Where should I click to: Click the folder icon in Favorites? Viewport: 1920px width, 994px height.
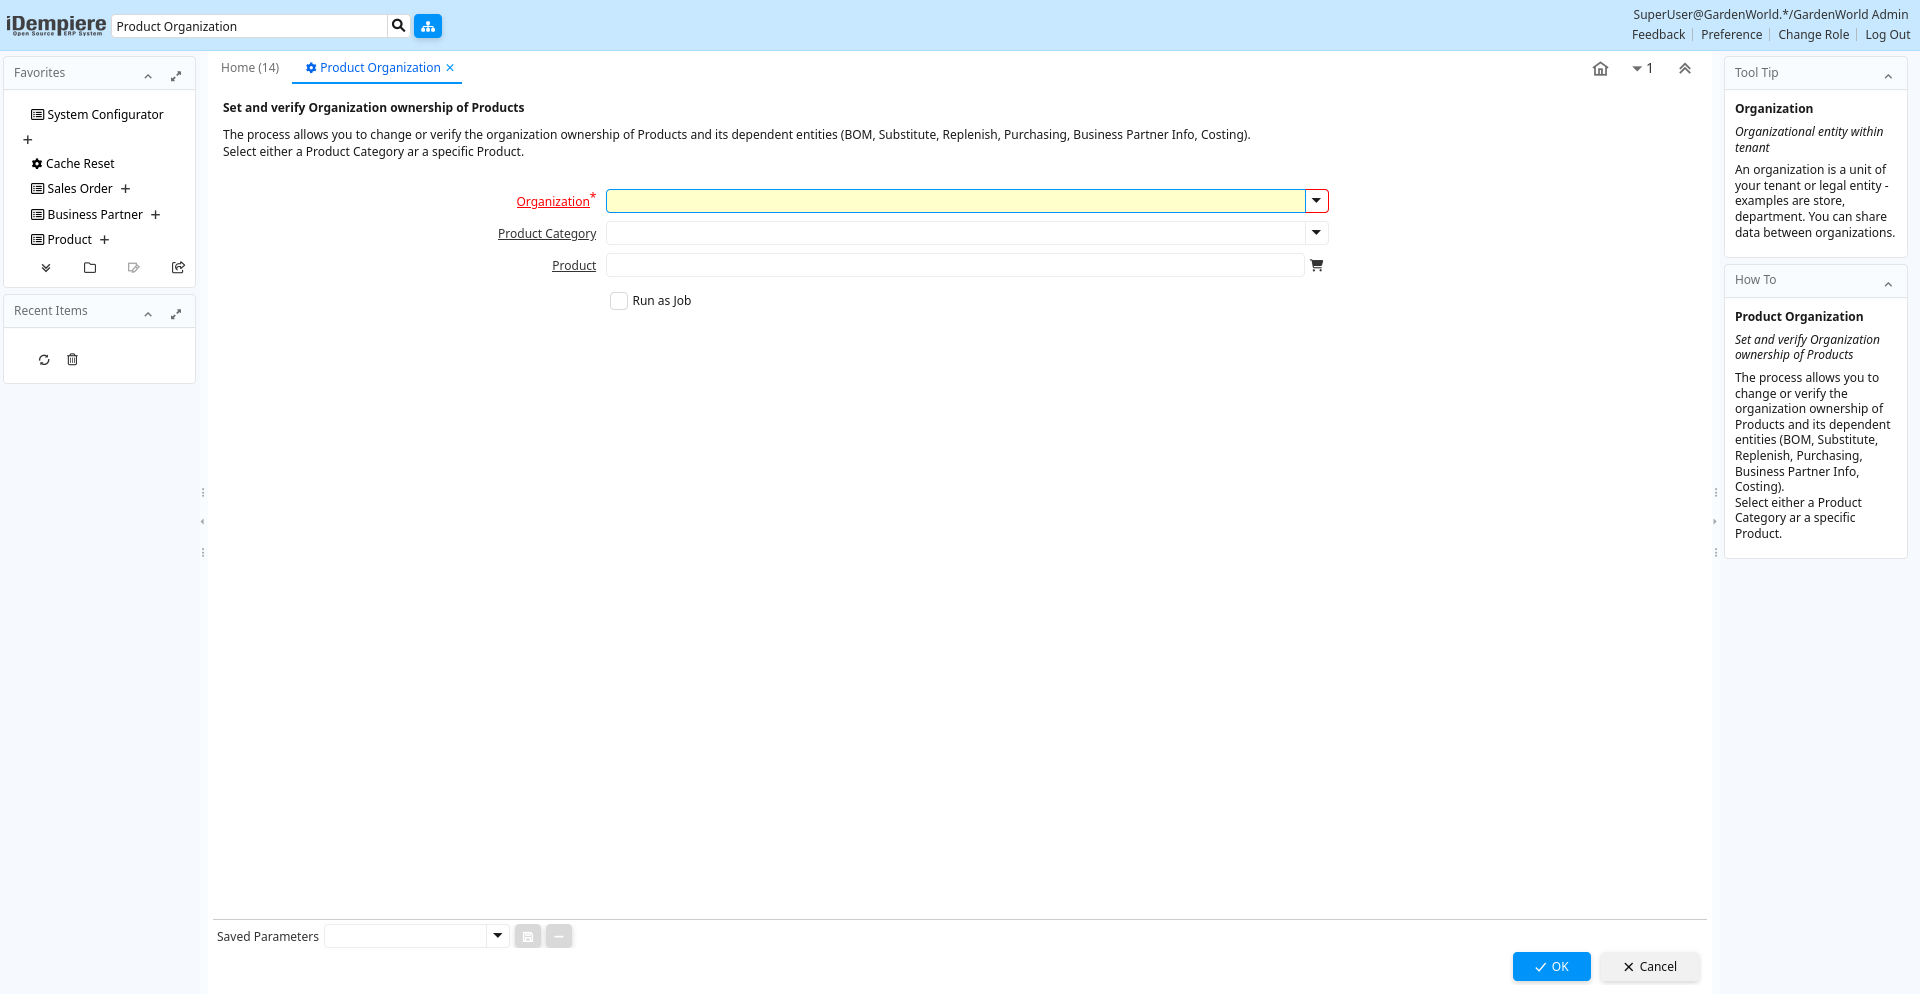click(x=90, y=268)
